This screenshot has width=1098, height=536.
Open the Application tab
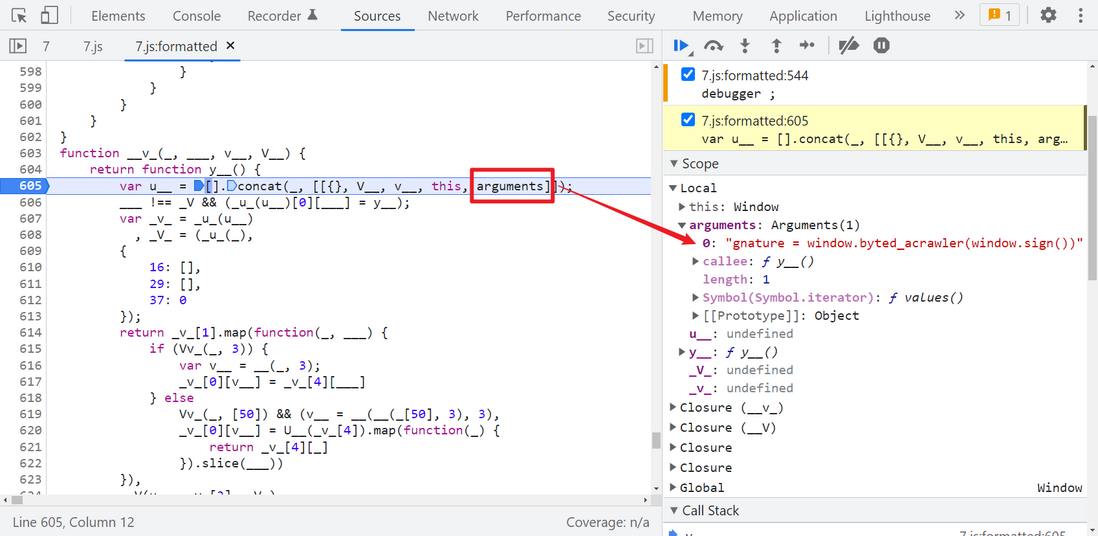[803, 15]
